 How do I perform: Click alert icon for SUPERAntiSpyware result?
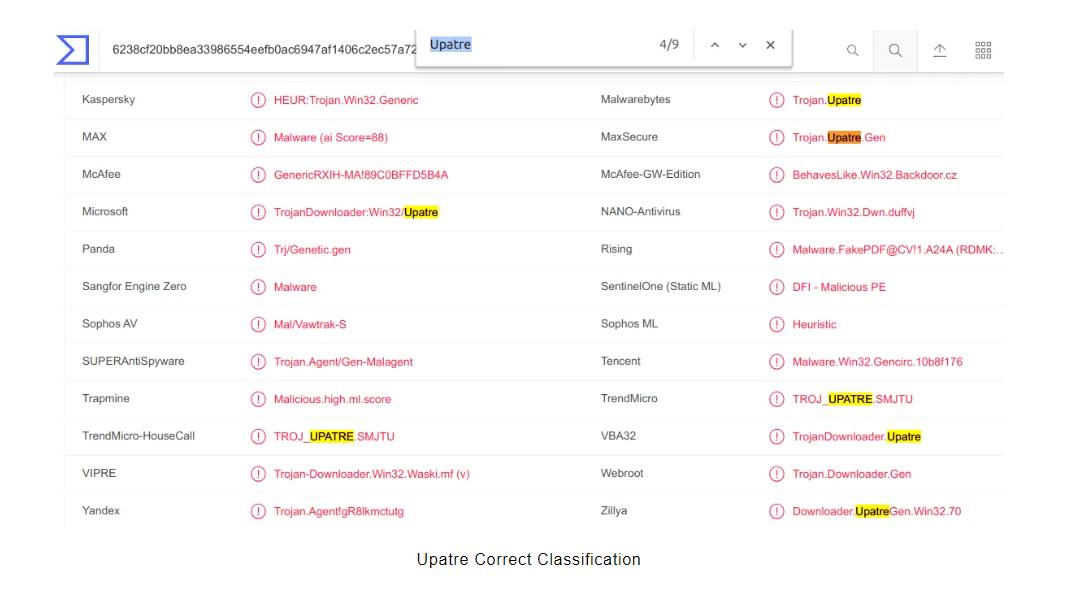pyautogui.click(x=258, y=361)
